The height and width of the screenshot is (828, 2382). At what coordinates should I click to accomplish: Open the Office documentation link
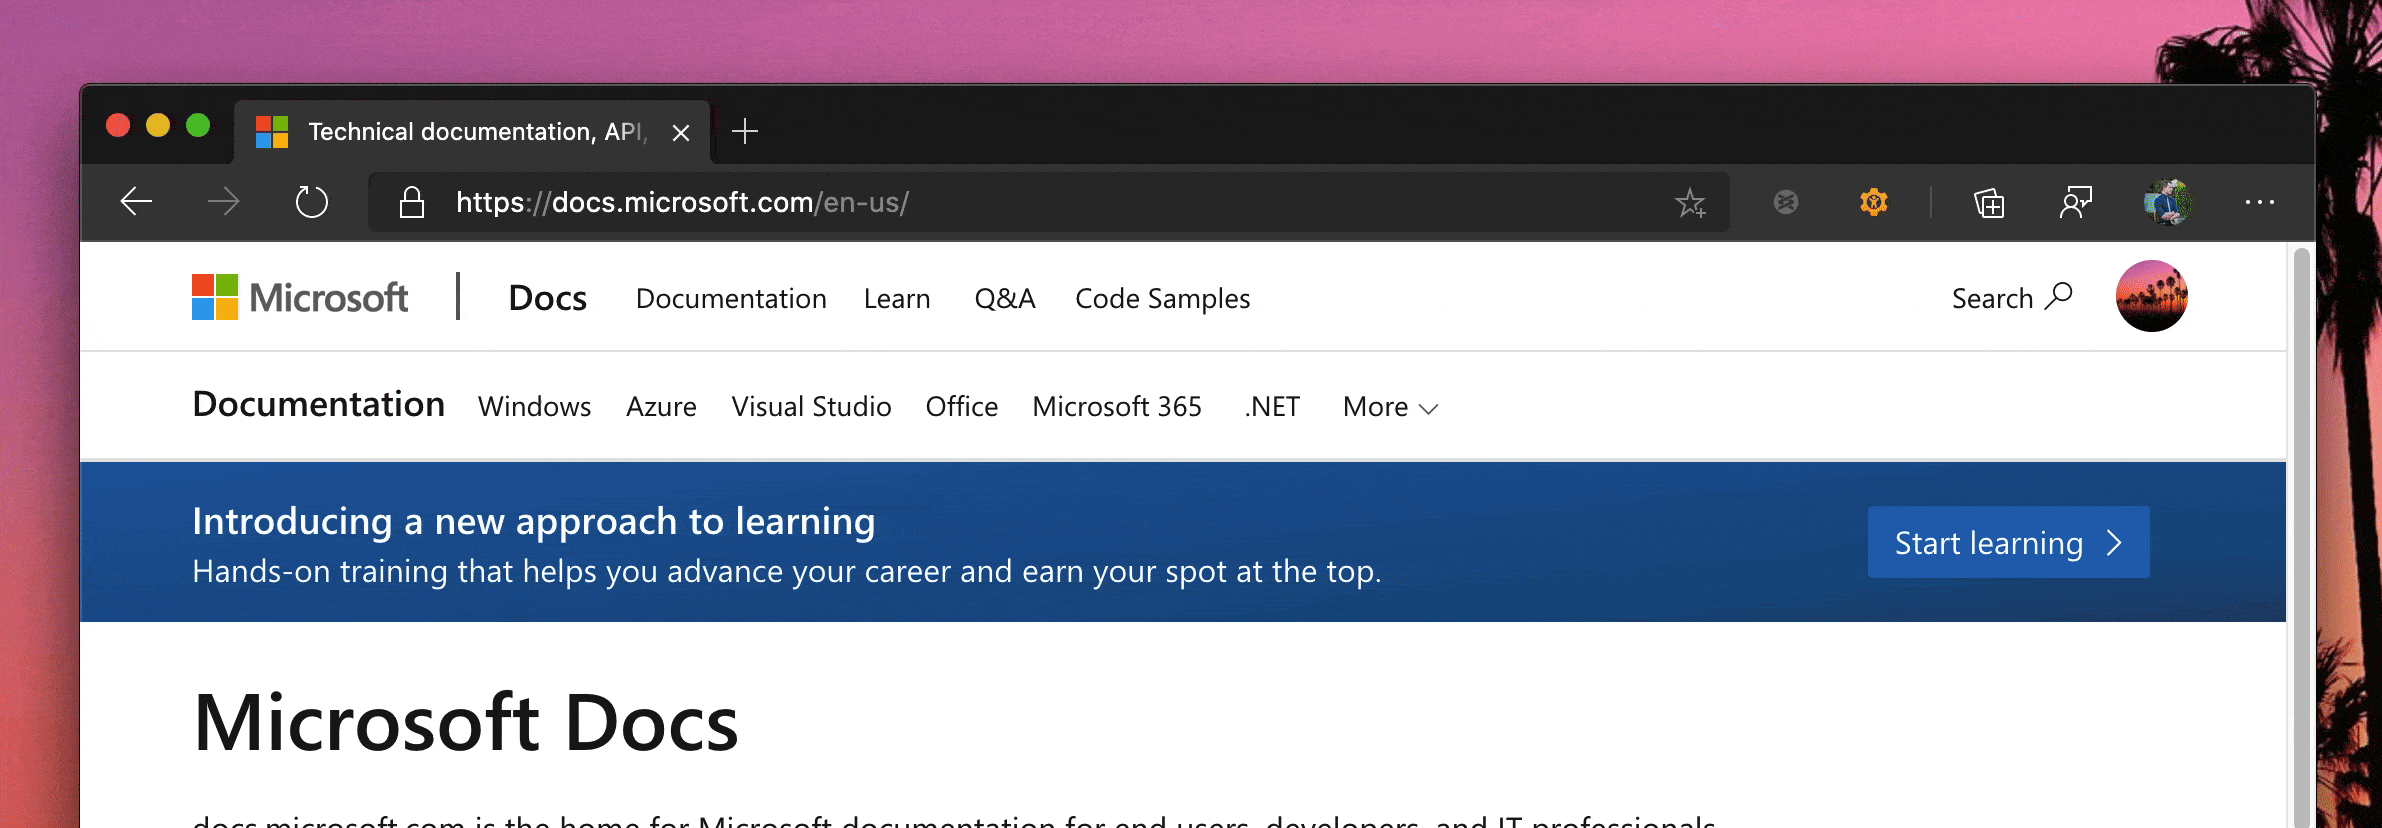pos(961,406)
